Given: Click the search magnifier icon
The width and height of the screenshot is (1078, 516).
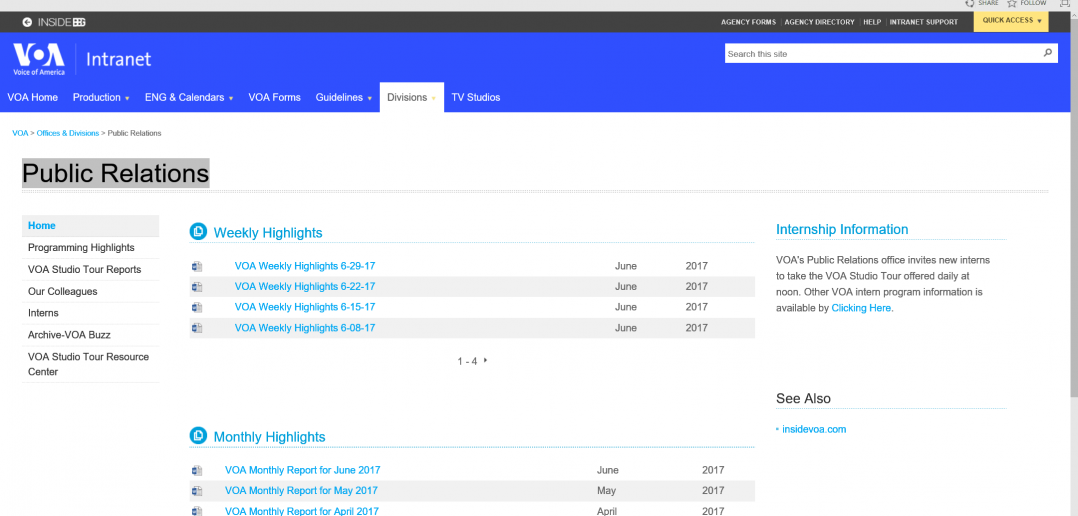Looking at the screenshot, I should [1048, 53].
